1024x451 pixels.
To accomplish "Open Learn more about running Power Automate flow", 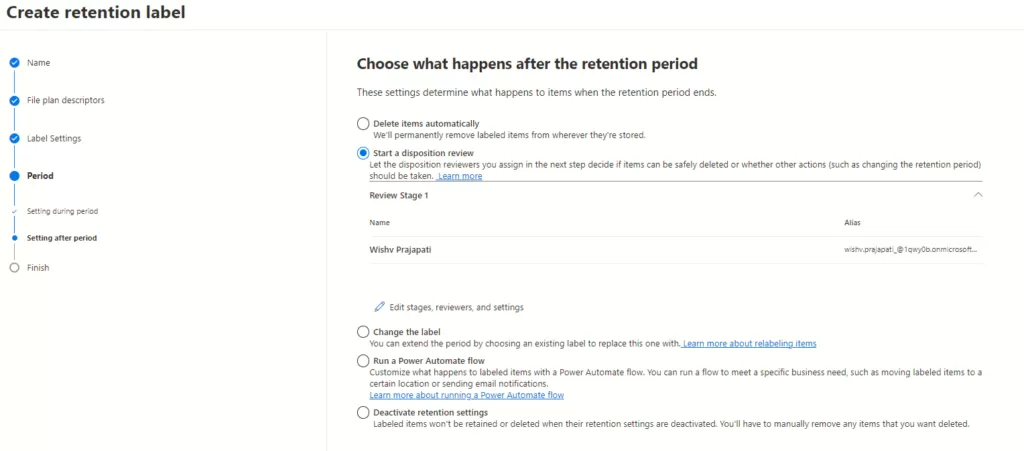I will pyautogui.click(x=473, y=395).
